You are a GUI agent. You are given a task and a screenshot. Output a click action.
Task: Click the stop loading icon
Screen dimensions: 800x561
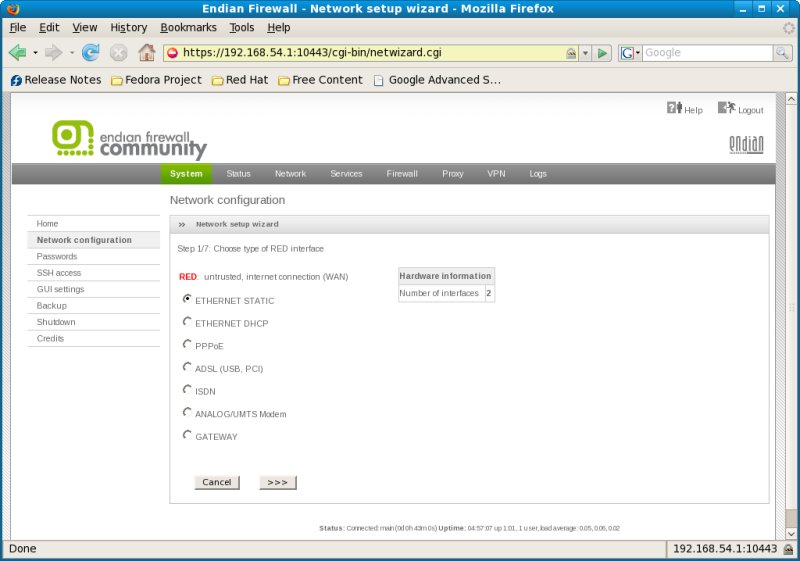[119, 53]
